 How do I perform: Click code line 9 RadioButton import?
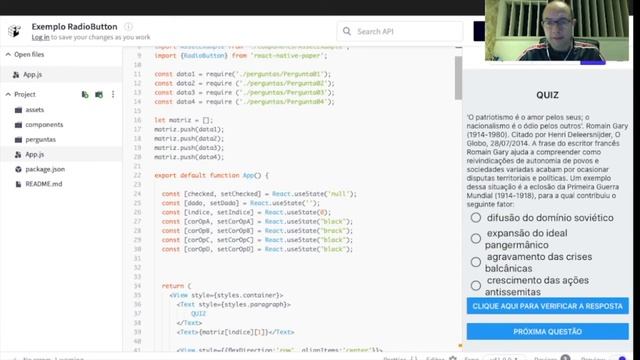[241, 56]
